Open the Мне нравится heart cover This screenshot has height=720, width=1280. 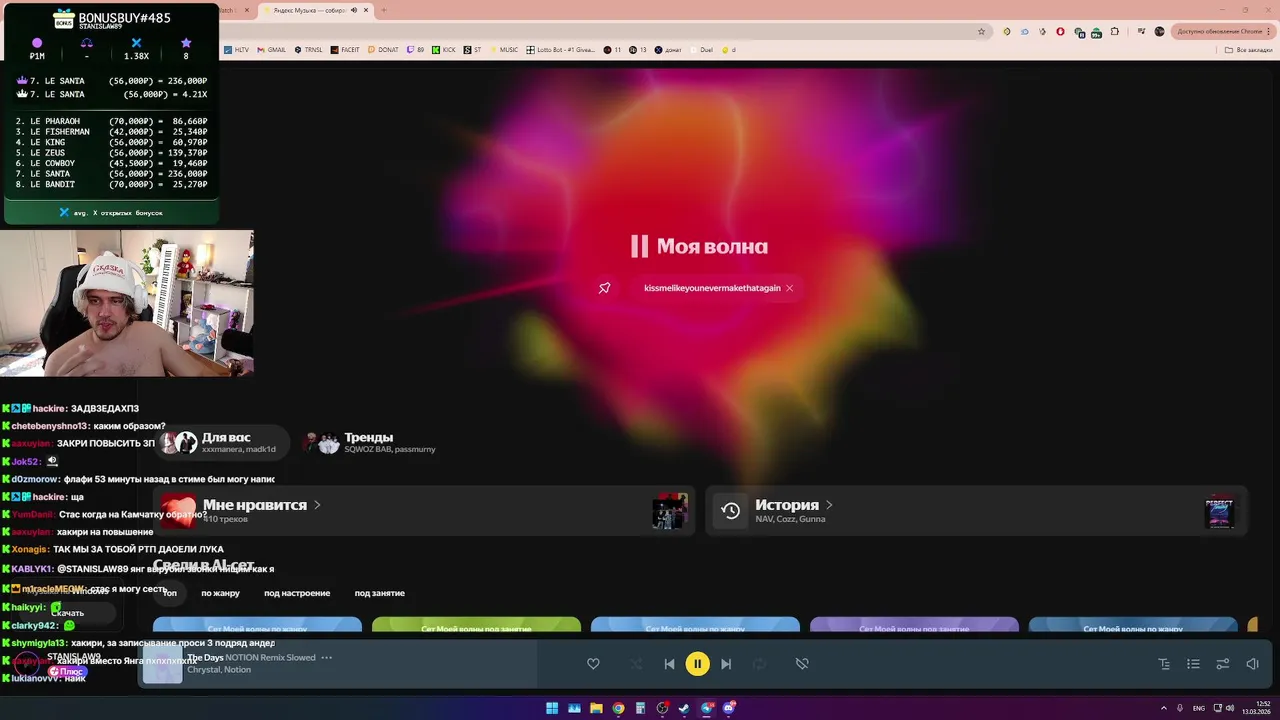tap(179, 511)
